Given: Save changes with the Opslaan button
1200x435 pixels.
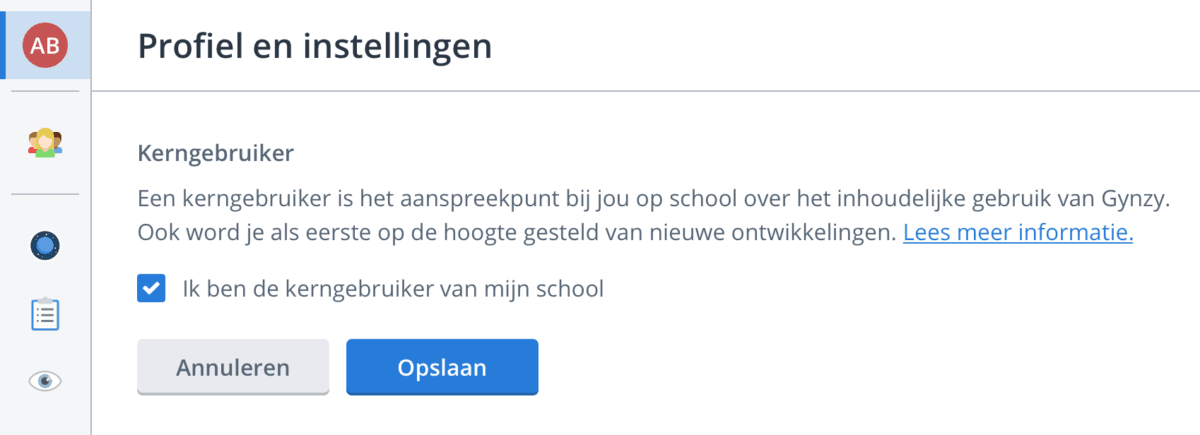Looking at the screenshot, I should 442,367.
